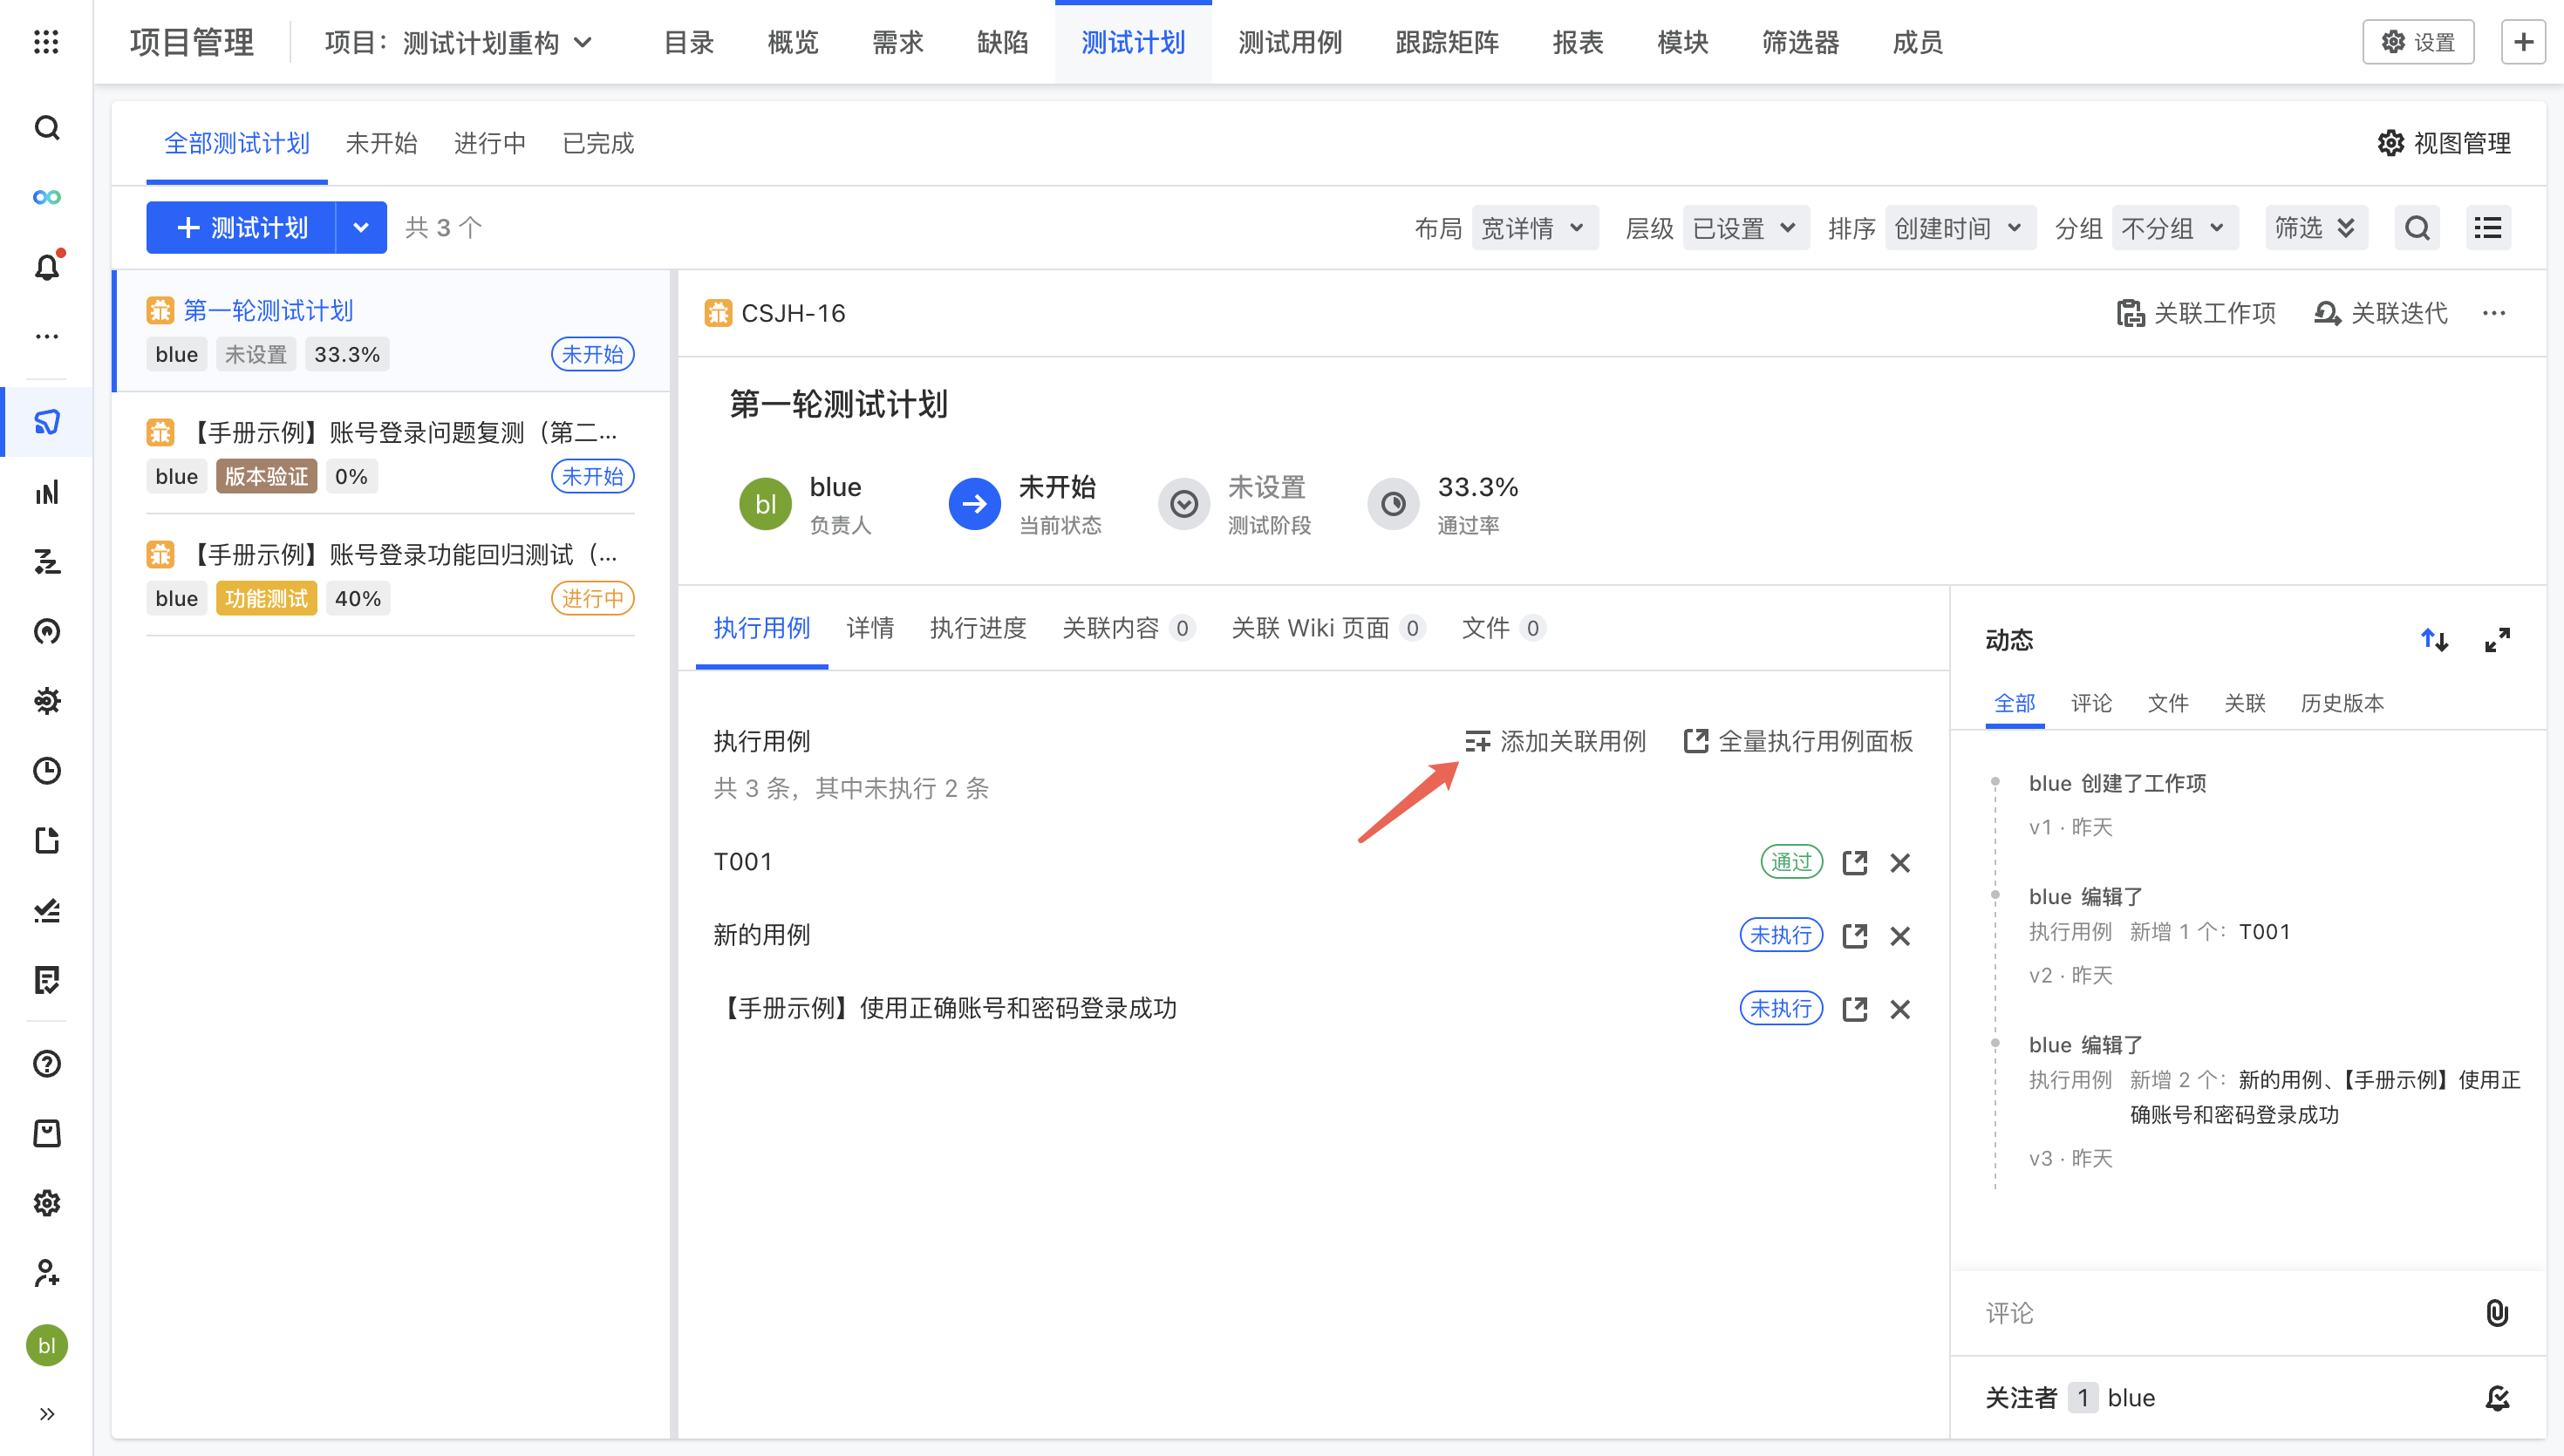Click the search icon in the list toolbar
This screenshot has height=1456, width=2564.
[2417, 228]
